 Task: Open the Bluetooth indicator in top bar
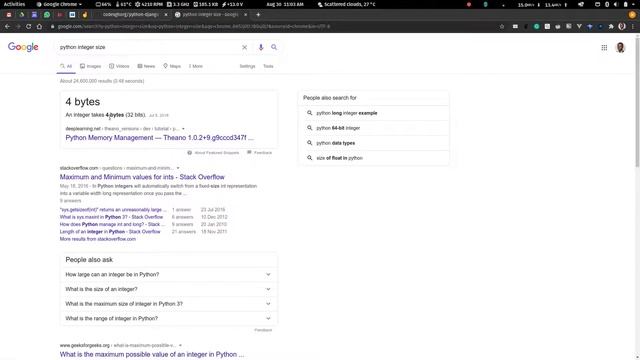pyautogui.click(x=607, y=4)
